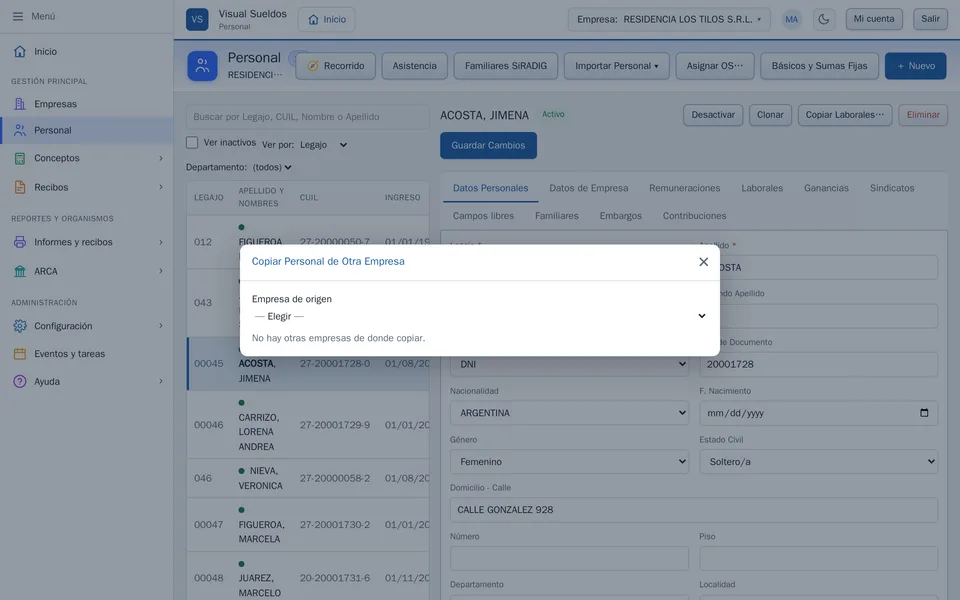Viewport: 960px width, 600px height.
Task: Open the Contribuciones tab
Action: [694, 216]
